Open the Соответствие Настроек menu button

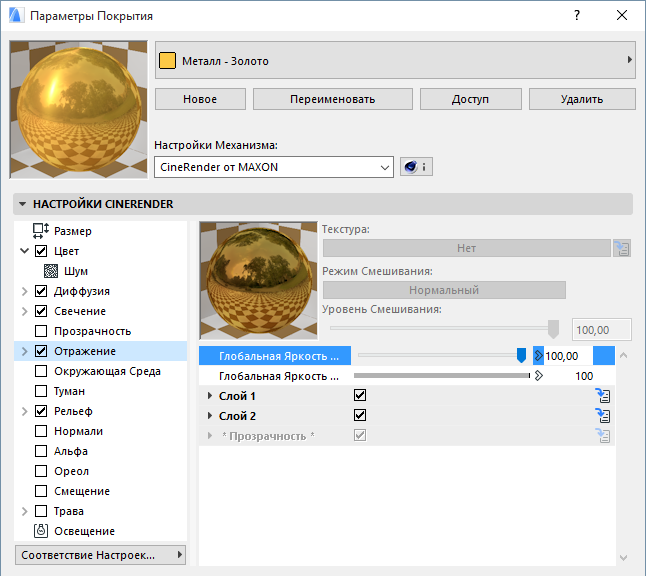point(101,555)
